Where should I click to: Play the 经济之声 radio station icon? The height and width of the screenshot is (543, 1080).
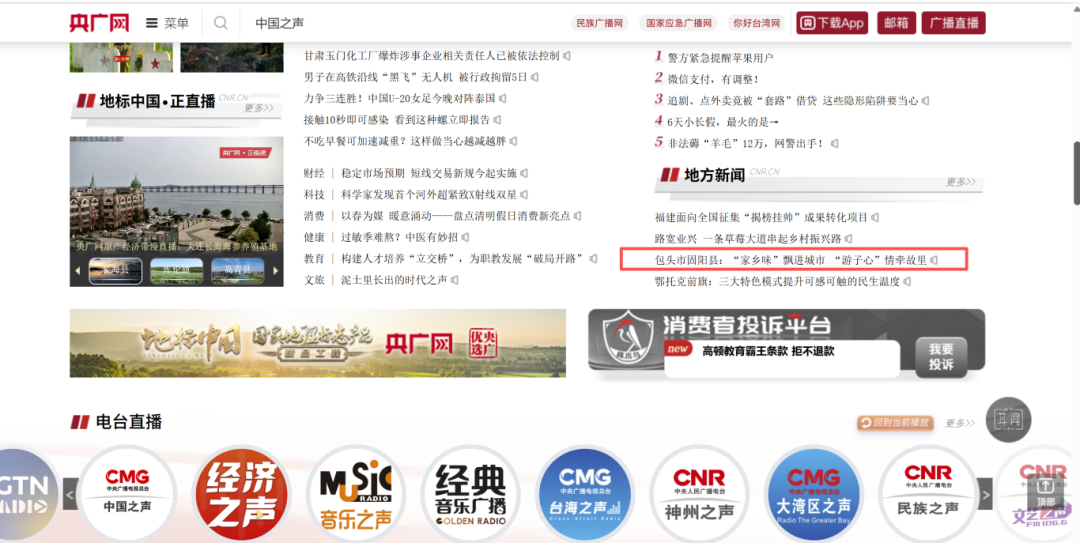pyautogui.click(x=242, y=494)
